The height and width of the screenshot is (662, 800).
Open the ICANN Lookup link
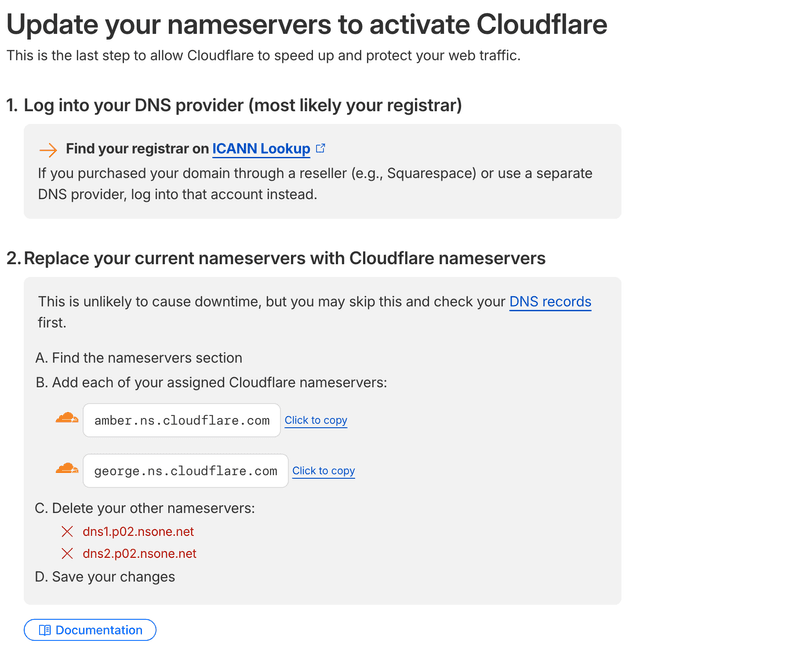click(x=261, y=148)
